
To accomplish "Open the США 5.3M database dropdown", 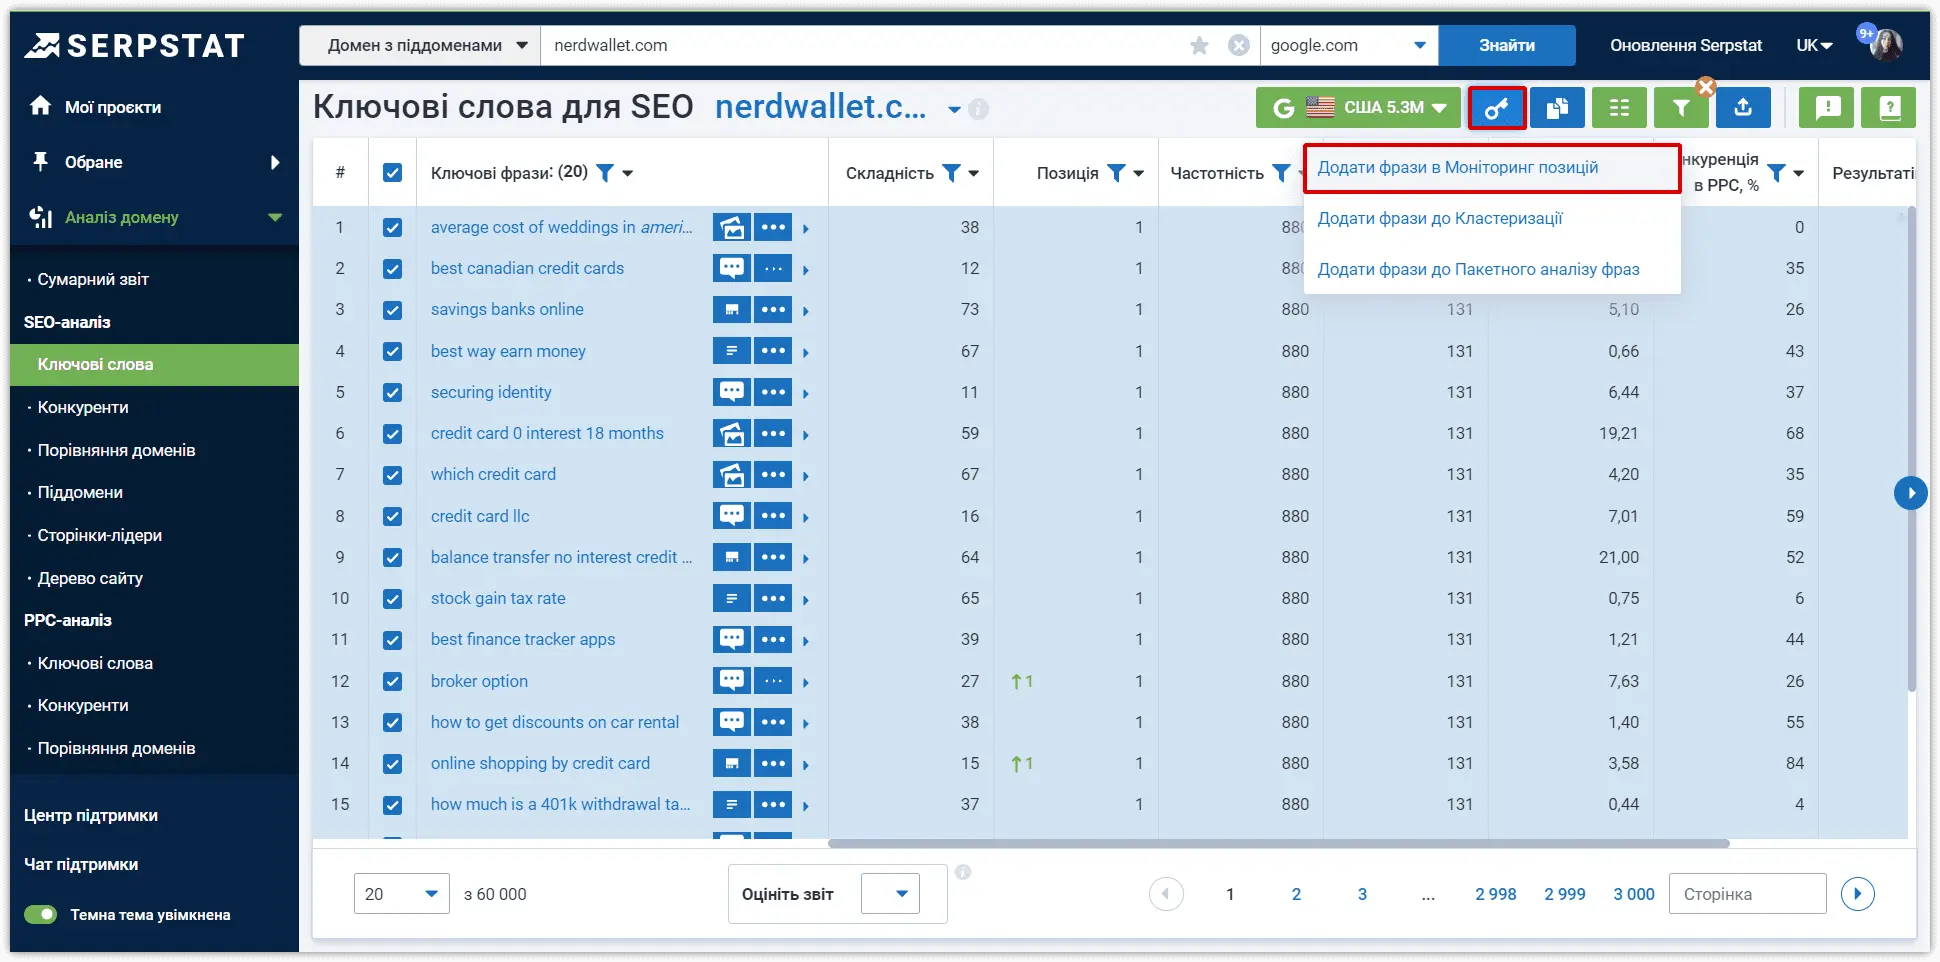I will click(1358, 108).
